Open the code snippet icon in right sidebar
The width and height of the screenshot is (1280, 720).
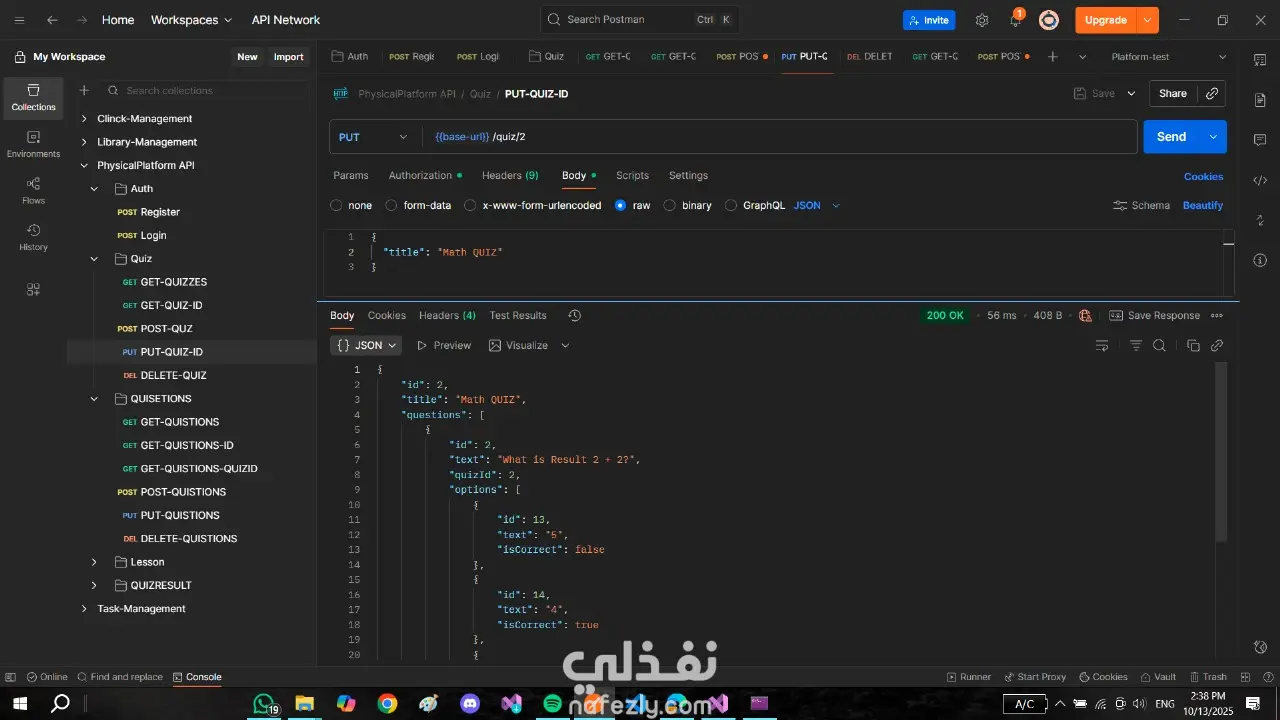click(1260, 180)
